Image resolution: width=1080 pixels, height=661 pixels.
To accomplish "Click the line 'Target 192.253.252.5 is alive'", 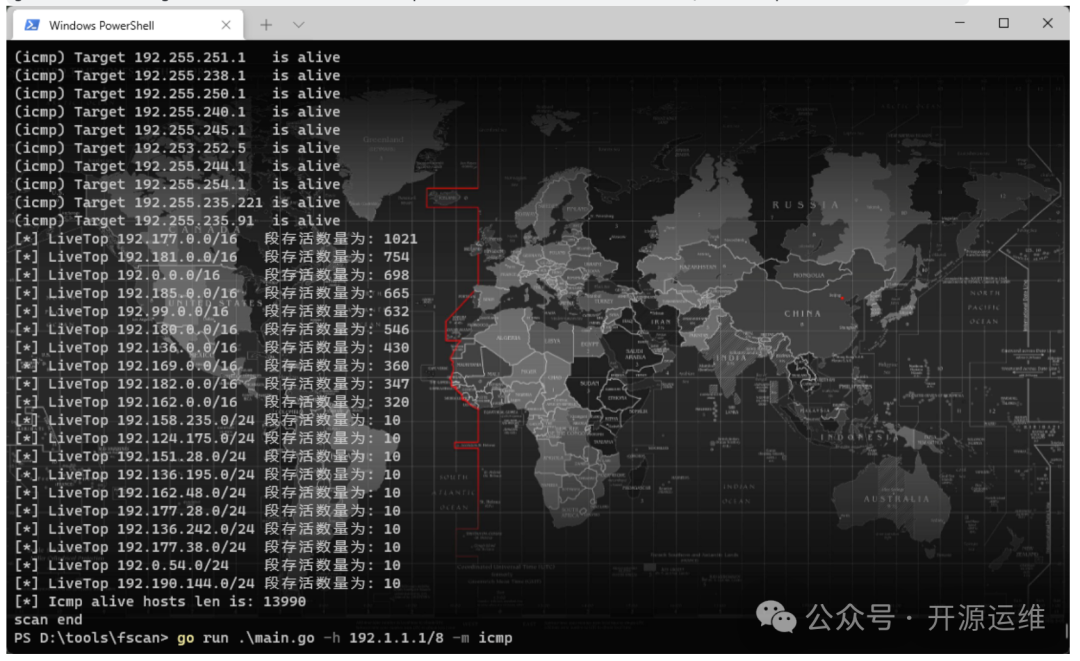I will (177, 148).
